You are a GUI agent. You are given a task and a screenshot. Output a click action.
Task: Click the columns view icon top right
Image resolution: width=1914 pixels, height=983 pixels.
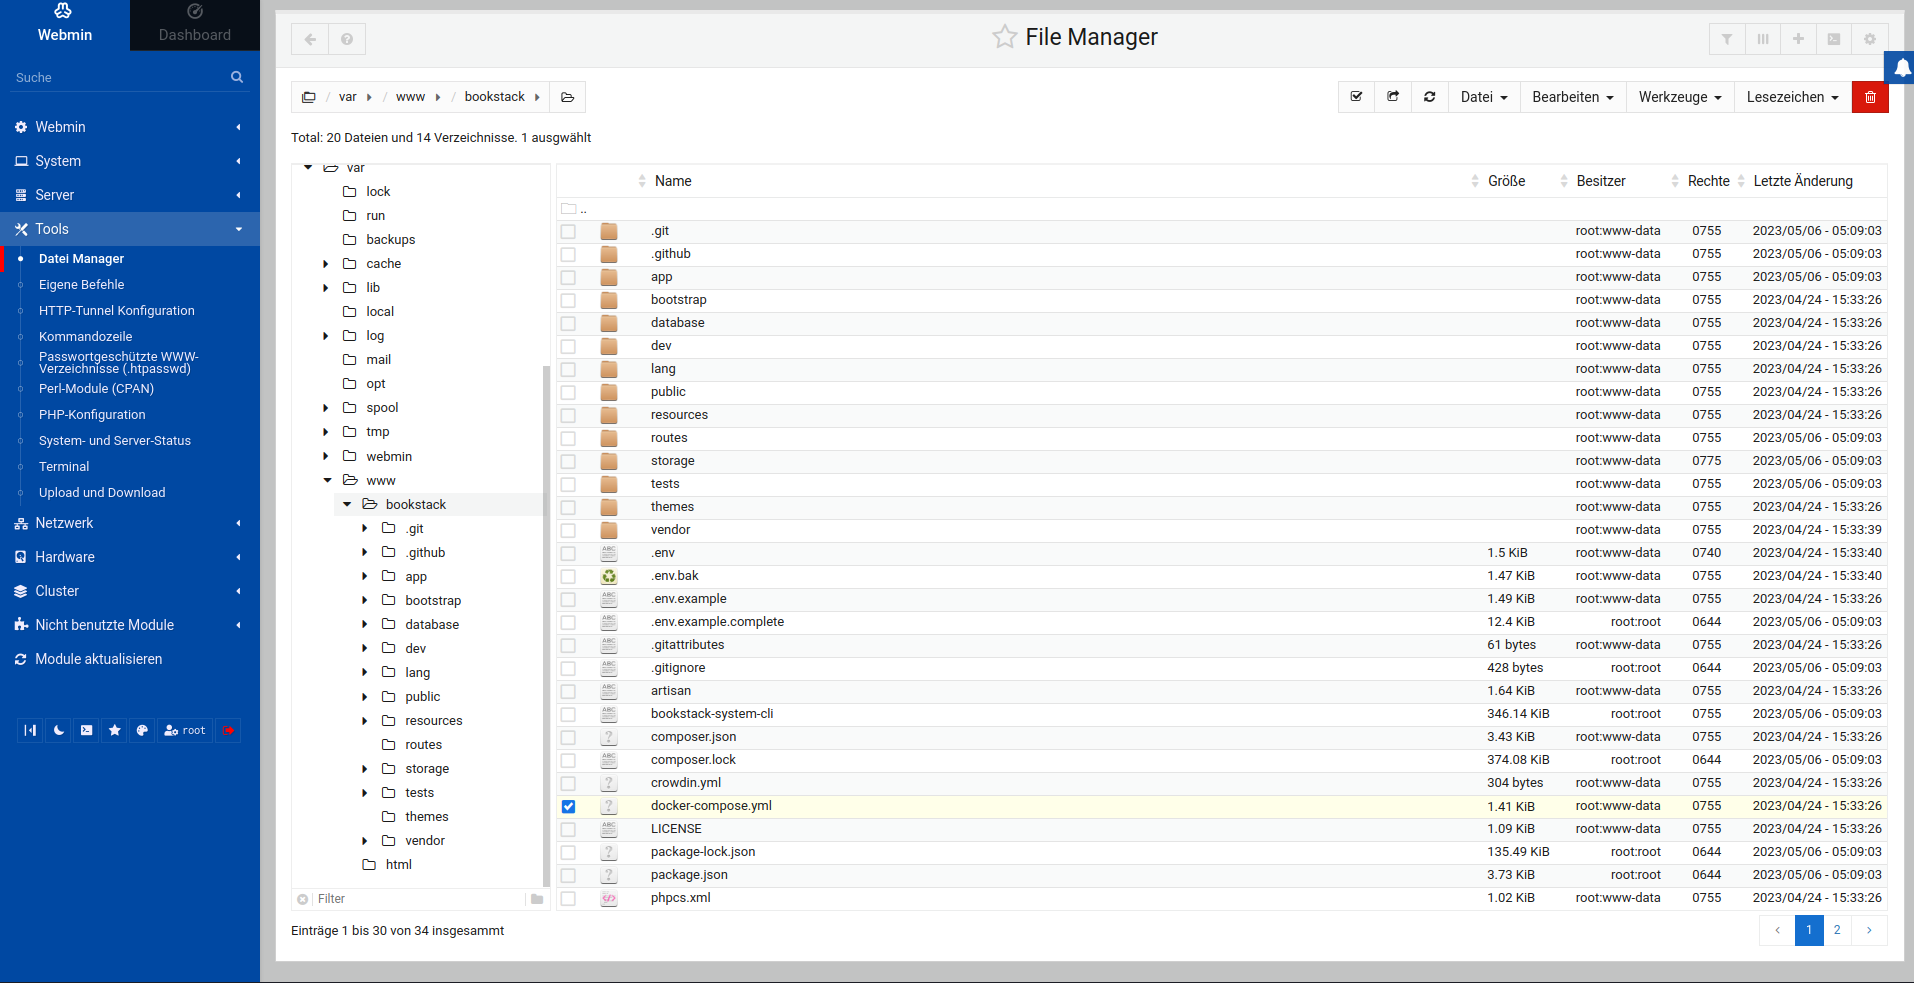1763,39
